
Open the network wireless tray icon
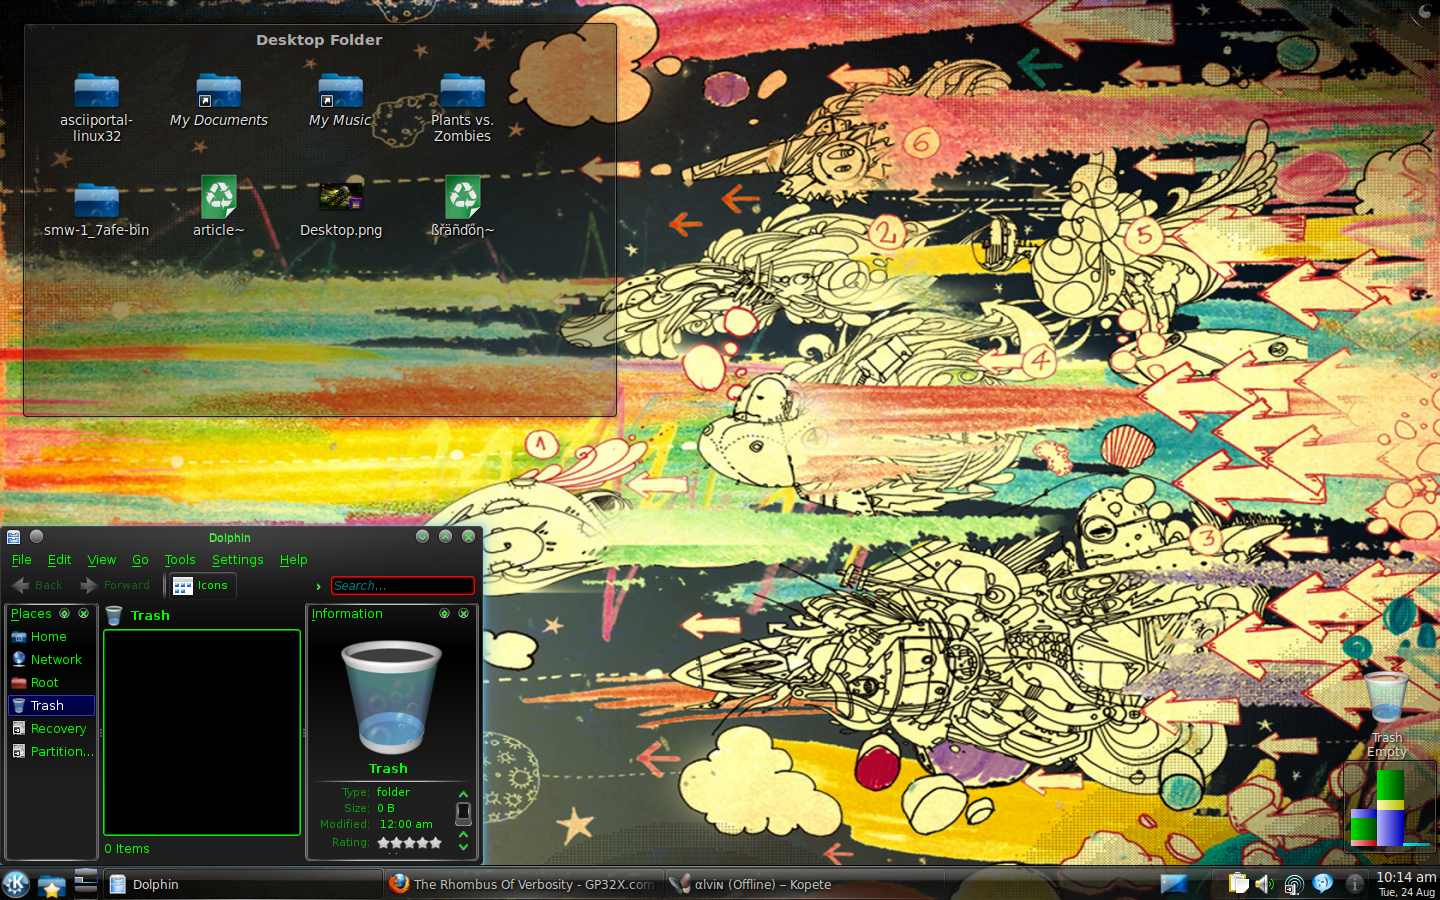coord(1293,884)
